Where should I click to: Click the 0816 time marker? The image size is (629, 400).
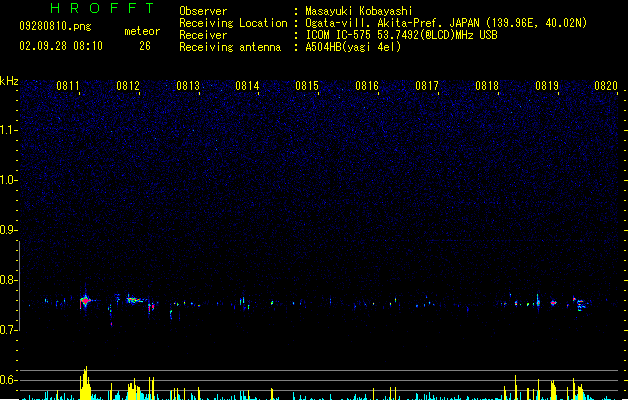coord(367,86)
